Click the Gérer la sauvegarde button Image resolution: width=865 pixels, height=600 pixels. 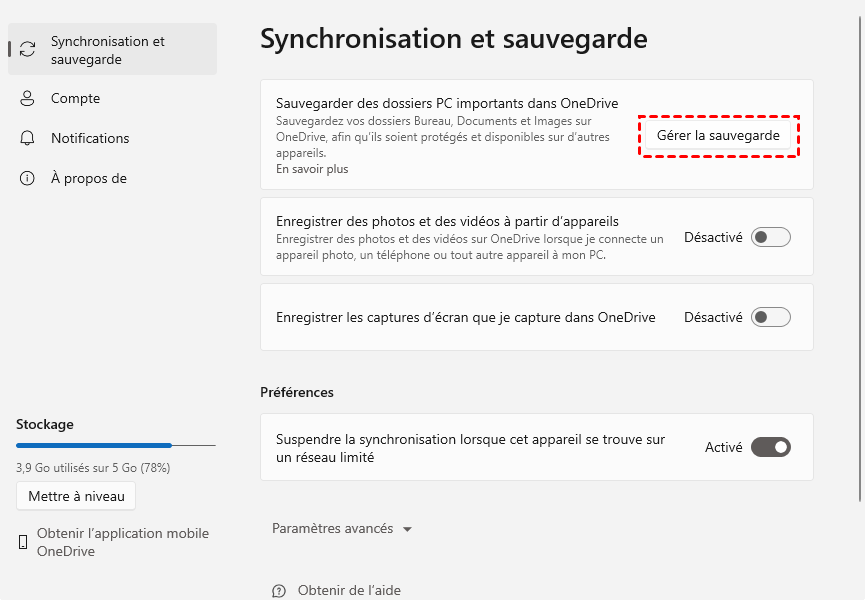(718, 134)
